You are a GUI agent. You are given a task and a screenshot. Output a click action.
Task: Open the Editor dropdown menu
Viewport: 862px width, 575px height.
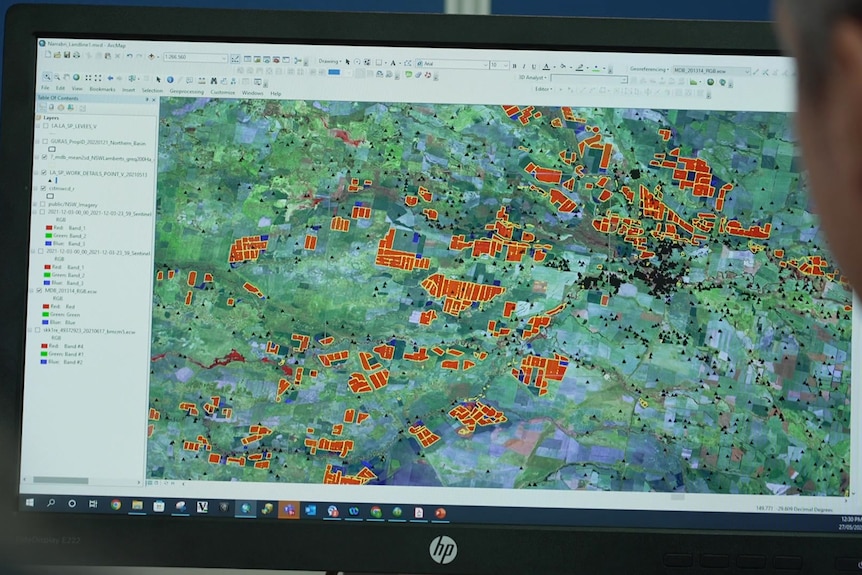click(x=544, y=89)
